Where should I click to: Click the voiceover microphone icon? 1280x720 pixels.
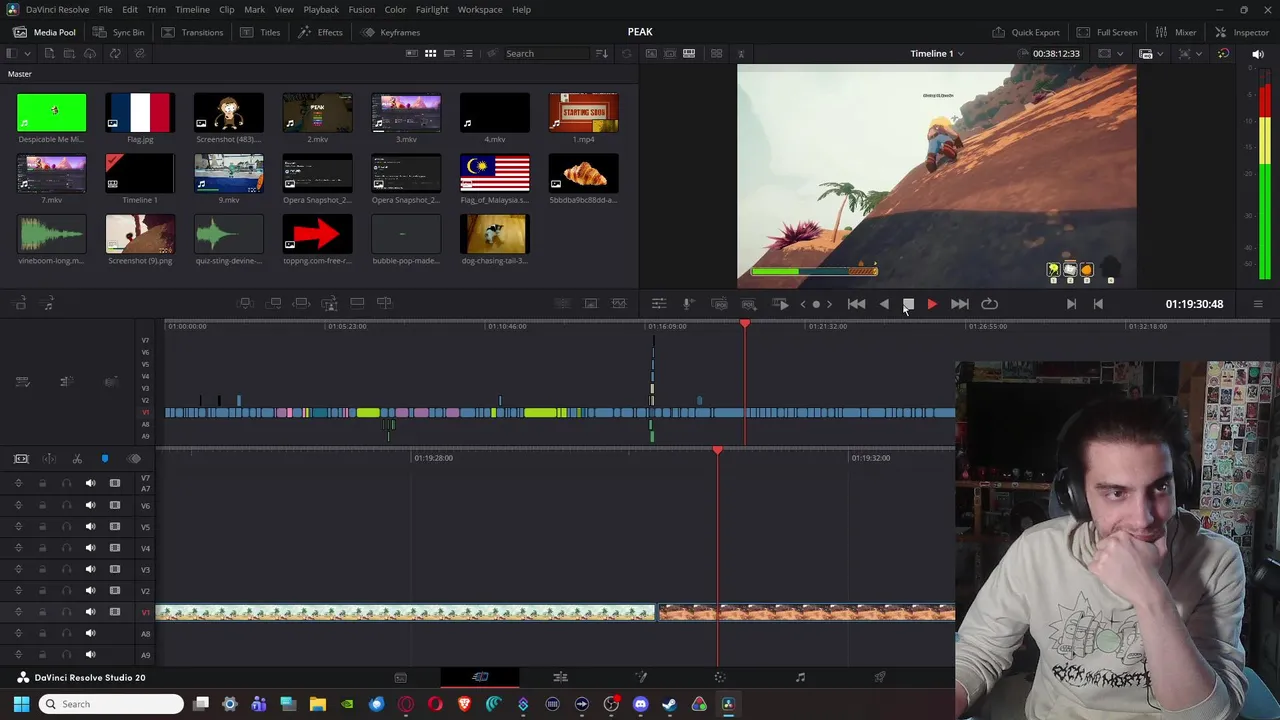click(x=688, y=304)
